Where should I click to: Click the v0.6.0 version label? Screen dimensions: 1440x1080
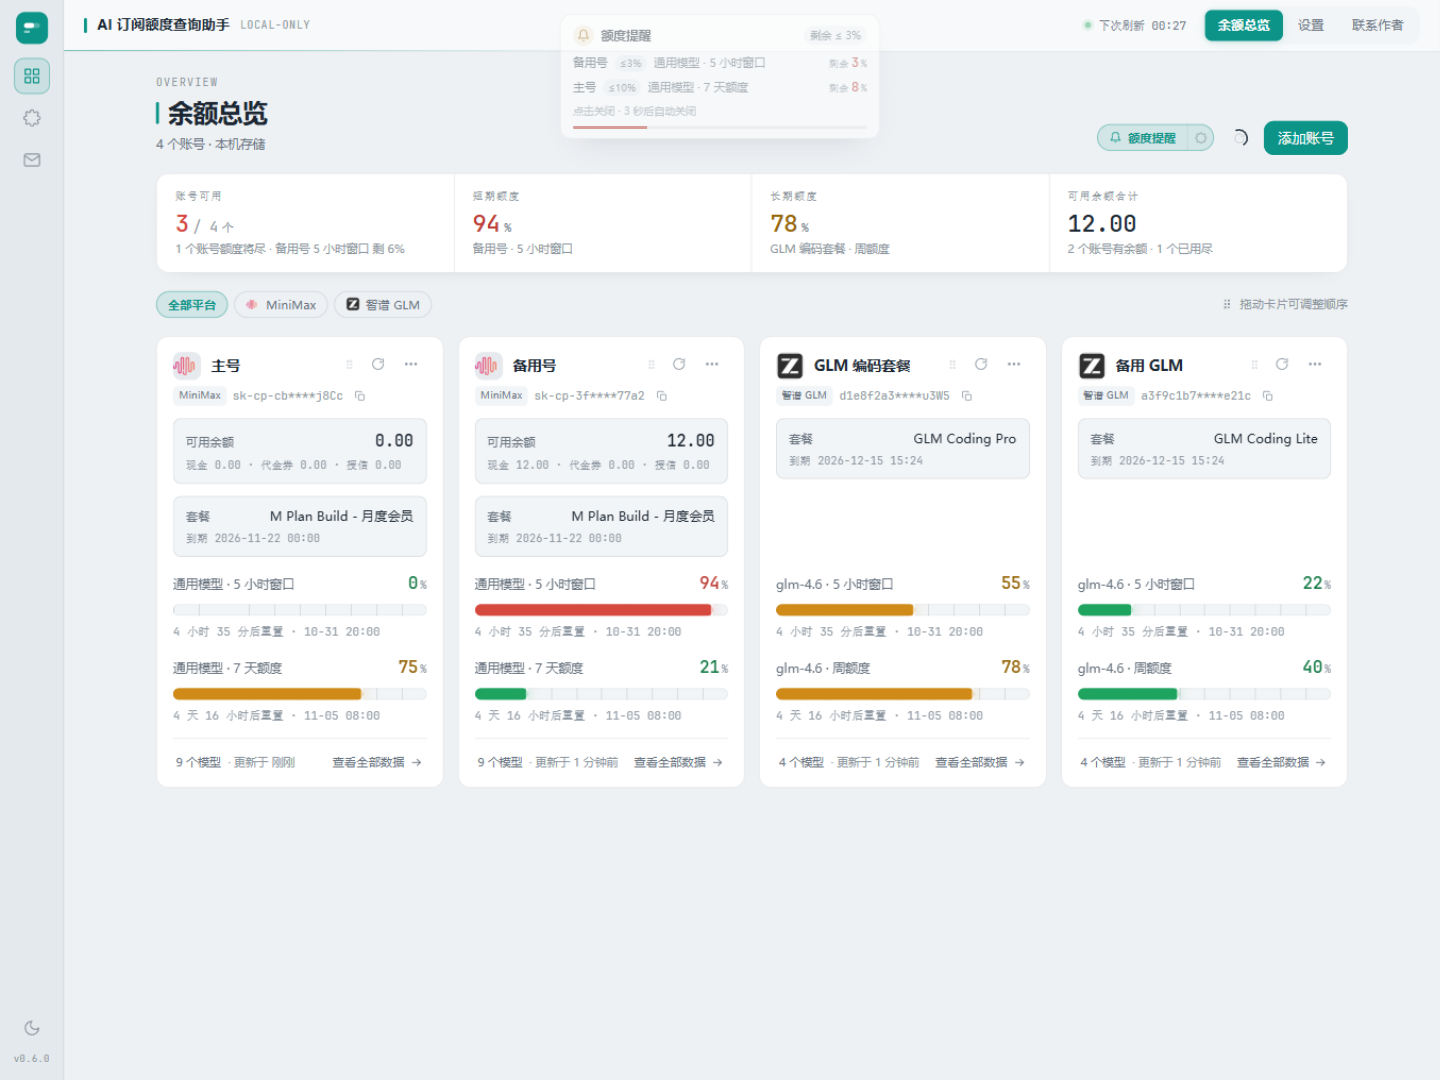32,1058
